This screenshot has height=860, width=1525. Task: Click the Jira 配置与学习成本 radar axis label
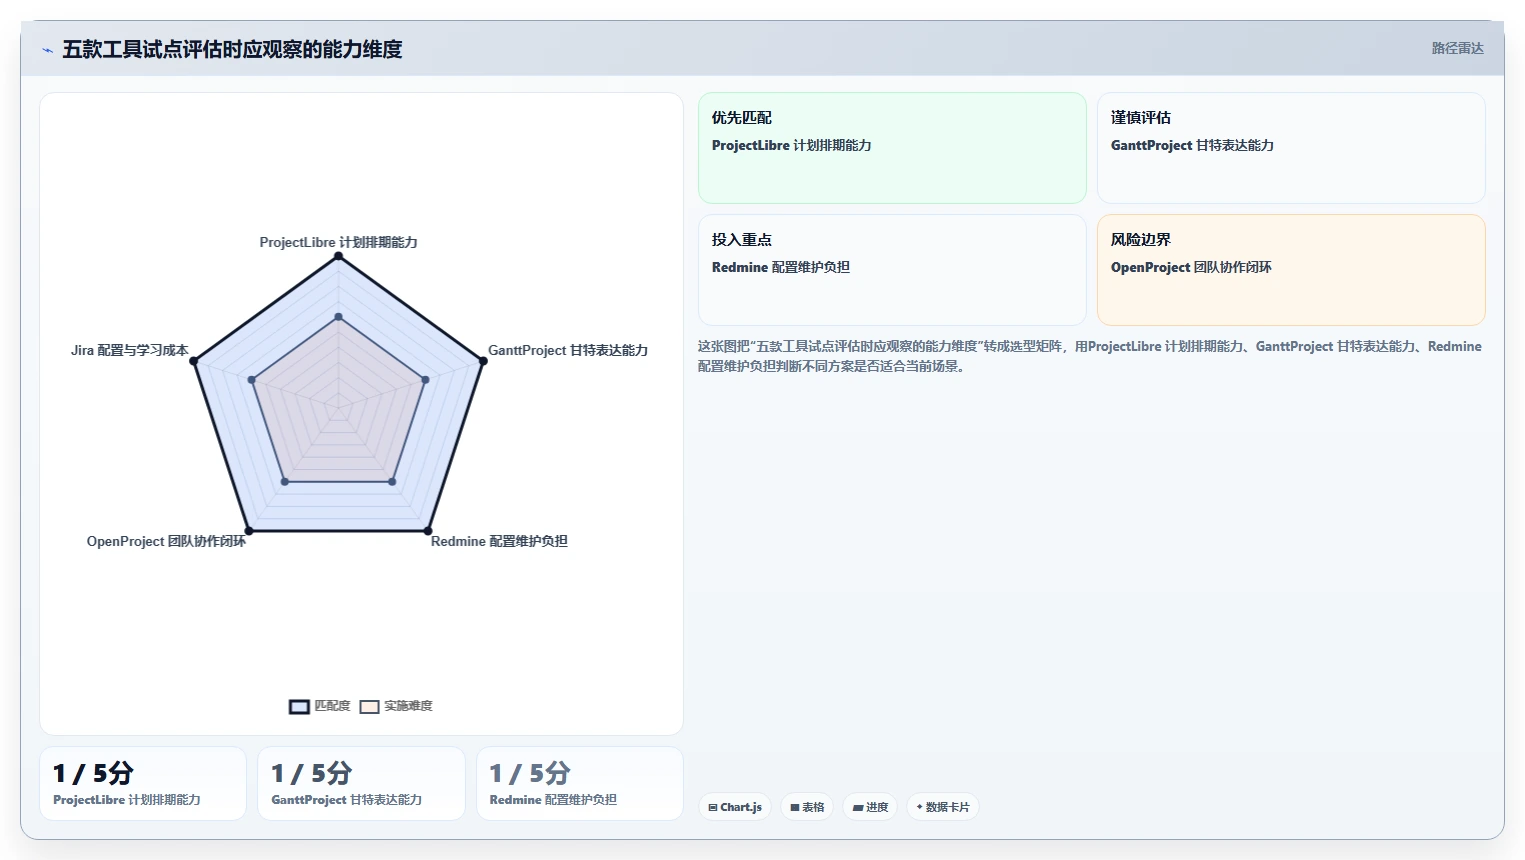point(129,350)
